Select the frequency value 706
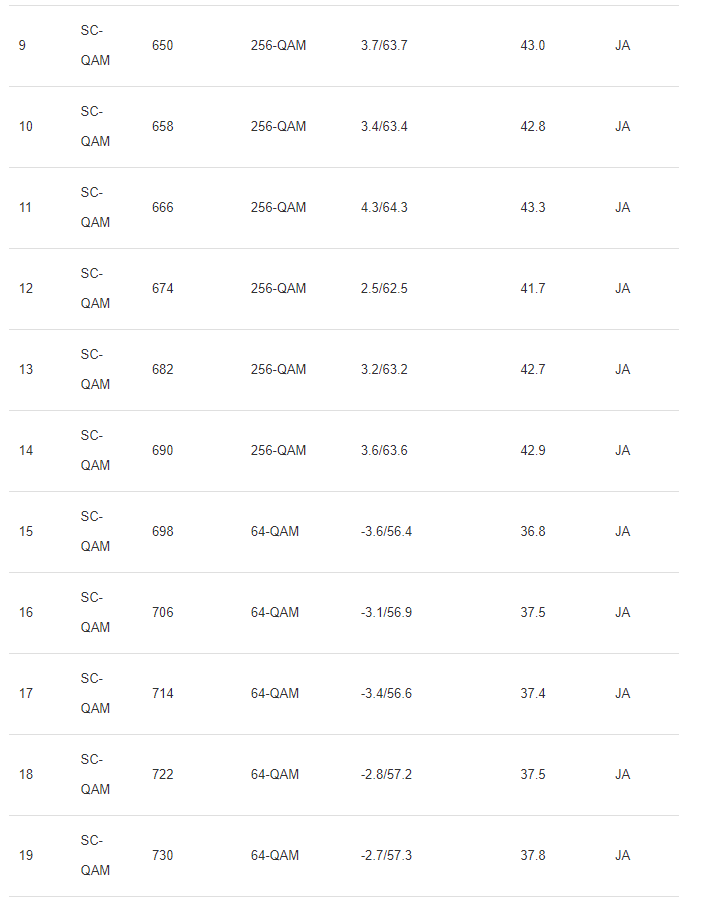The height and width of the screenshot is (904, 705). point(162,613)
